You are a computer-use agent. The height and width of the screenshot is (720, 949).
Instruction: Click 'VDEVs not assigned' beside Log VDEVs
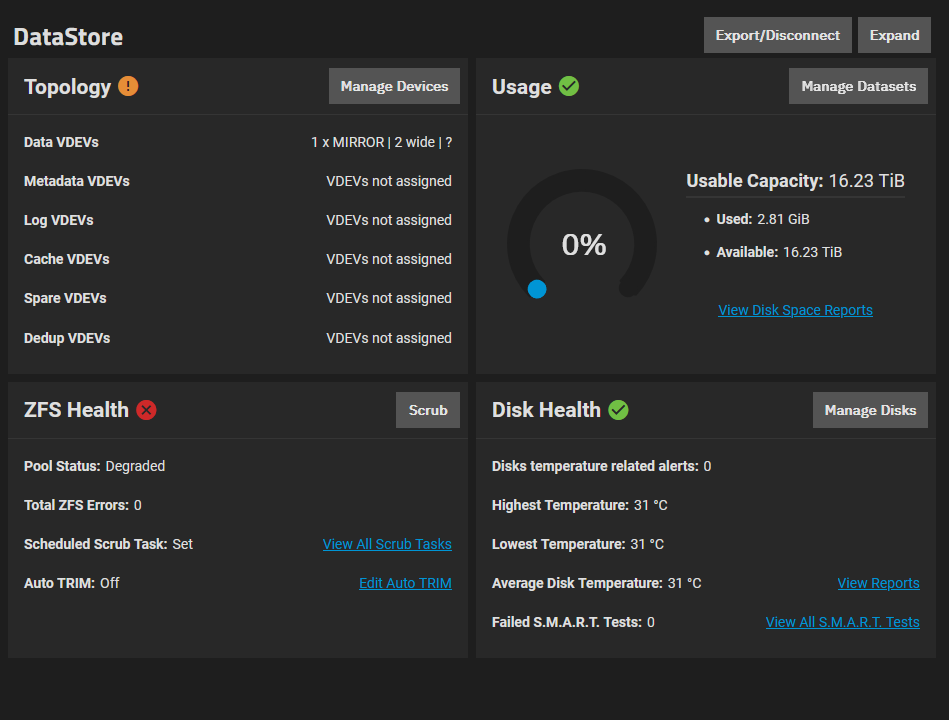coord(389,220)
